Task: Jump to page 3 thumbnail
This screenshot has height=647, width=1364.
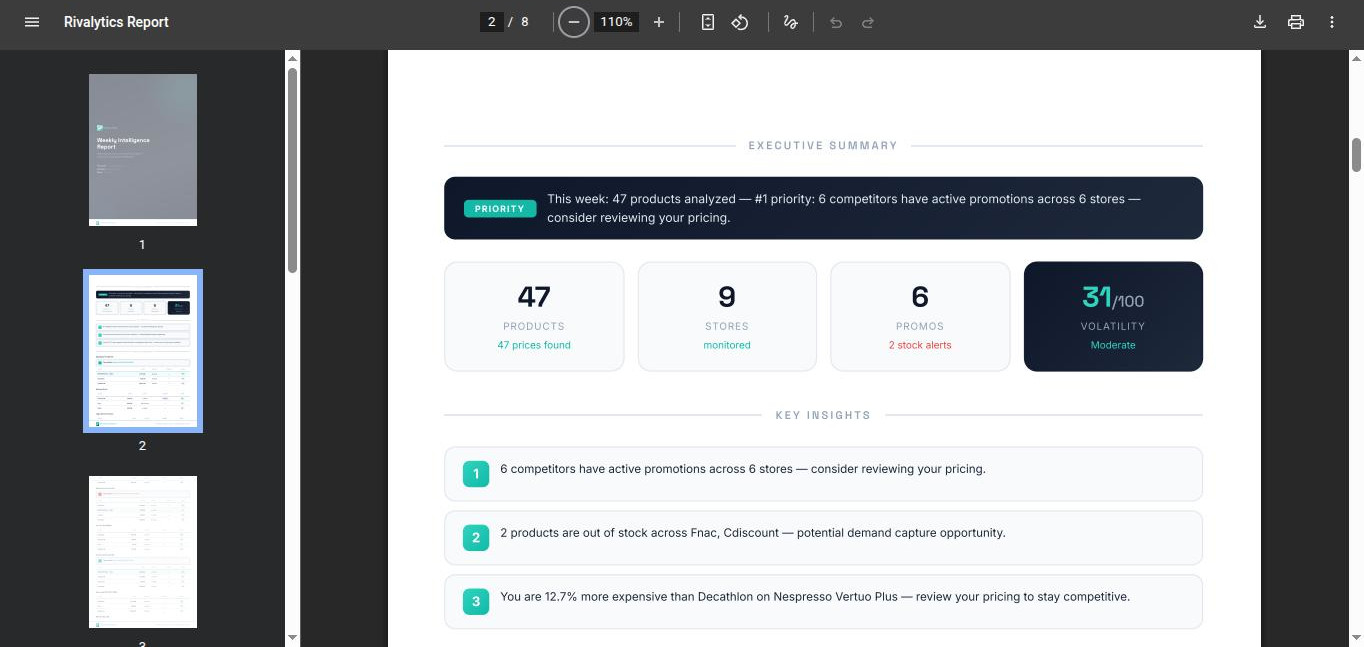Action: 143,552
